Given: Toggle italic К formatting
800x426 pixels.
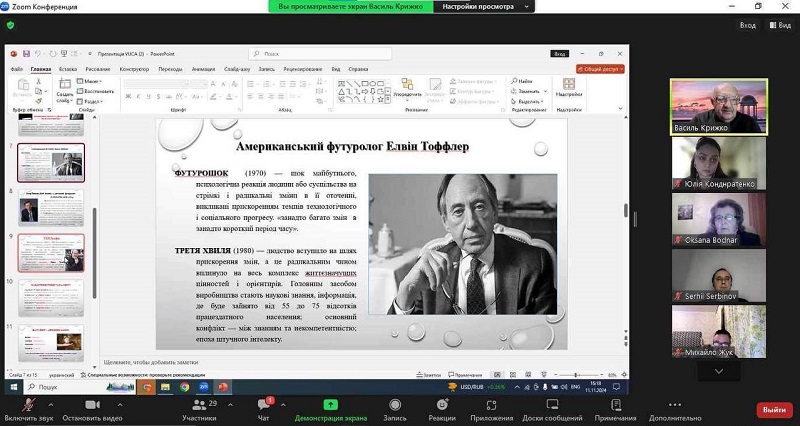Looking at the screenshot, I should 138,96.
